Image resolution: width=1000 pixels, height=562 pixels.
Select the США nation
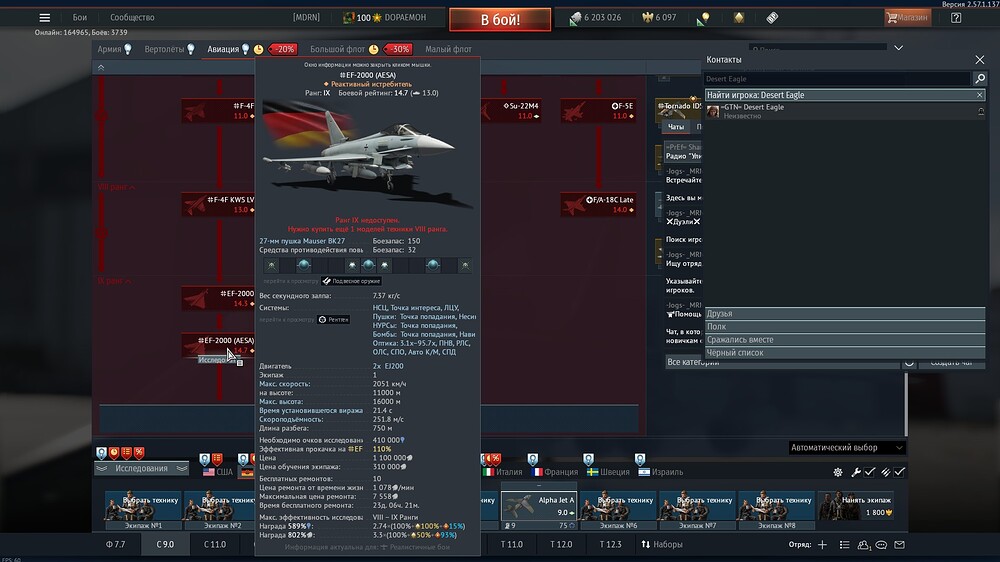[x=218, y=472]
